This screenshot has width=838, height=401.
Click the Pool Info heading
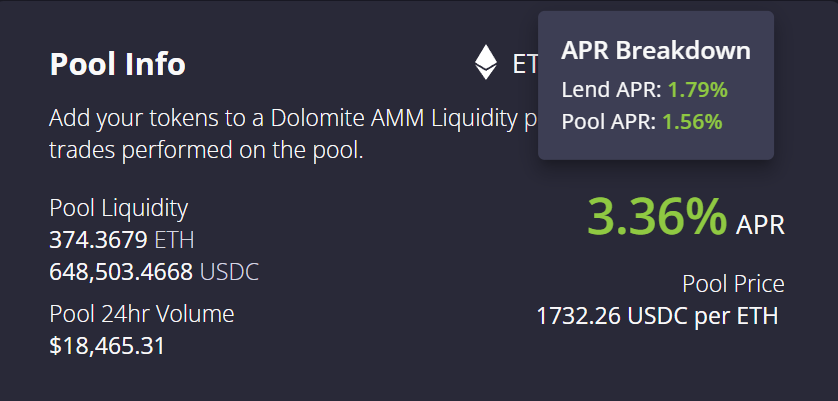click(117, 64)
